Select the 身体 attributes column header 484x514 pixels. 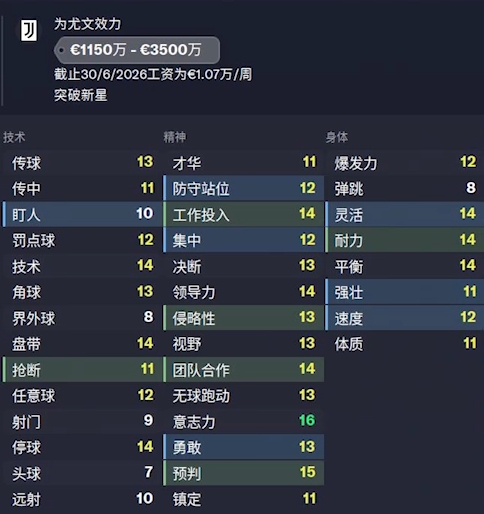[x=337, y=137]
